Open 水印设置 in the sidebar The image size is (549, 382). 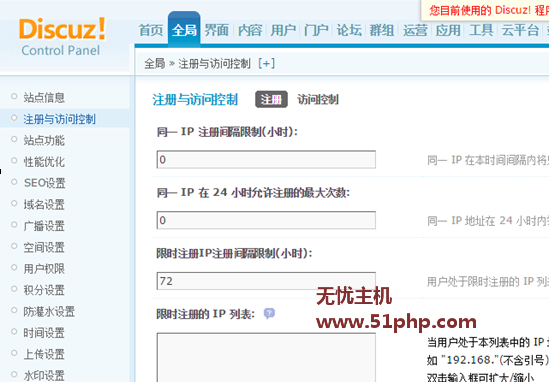[44, 376]
